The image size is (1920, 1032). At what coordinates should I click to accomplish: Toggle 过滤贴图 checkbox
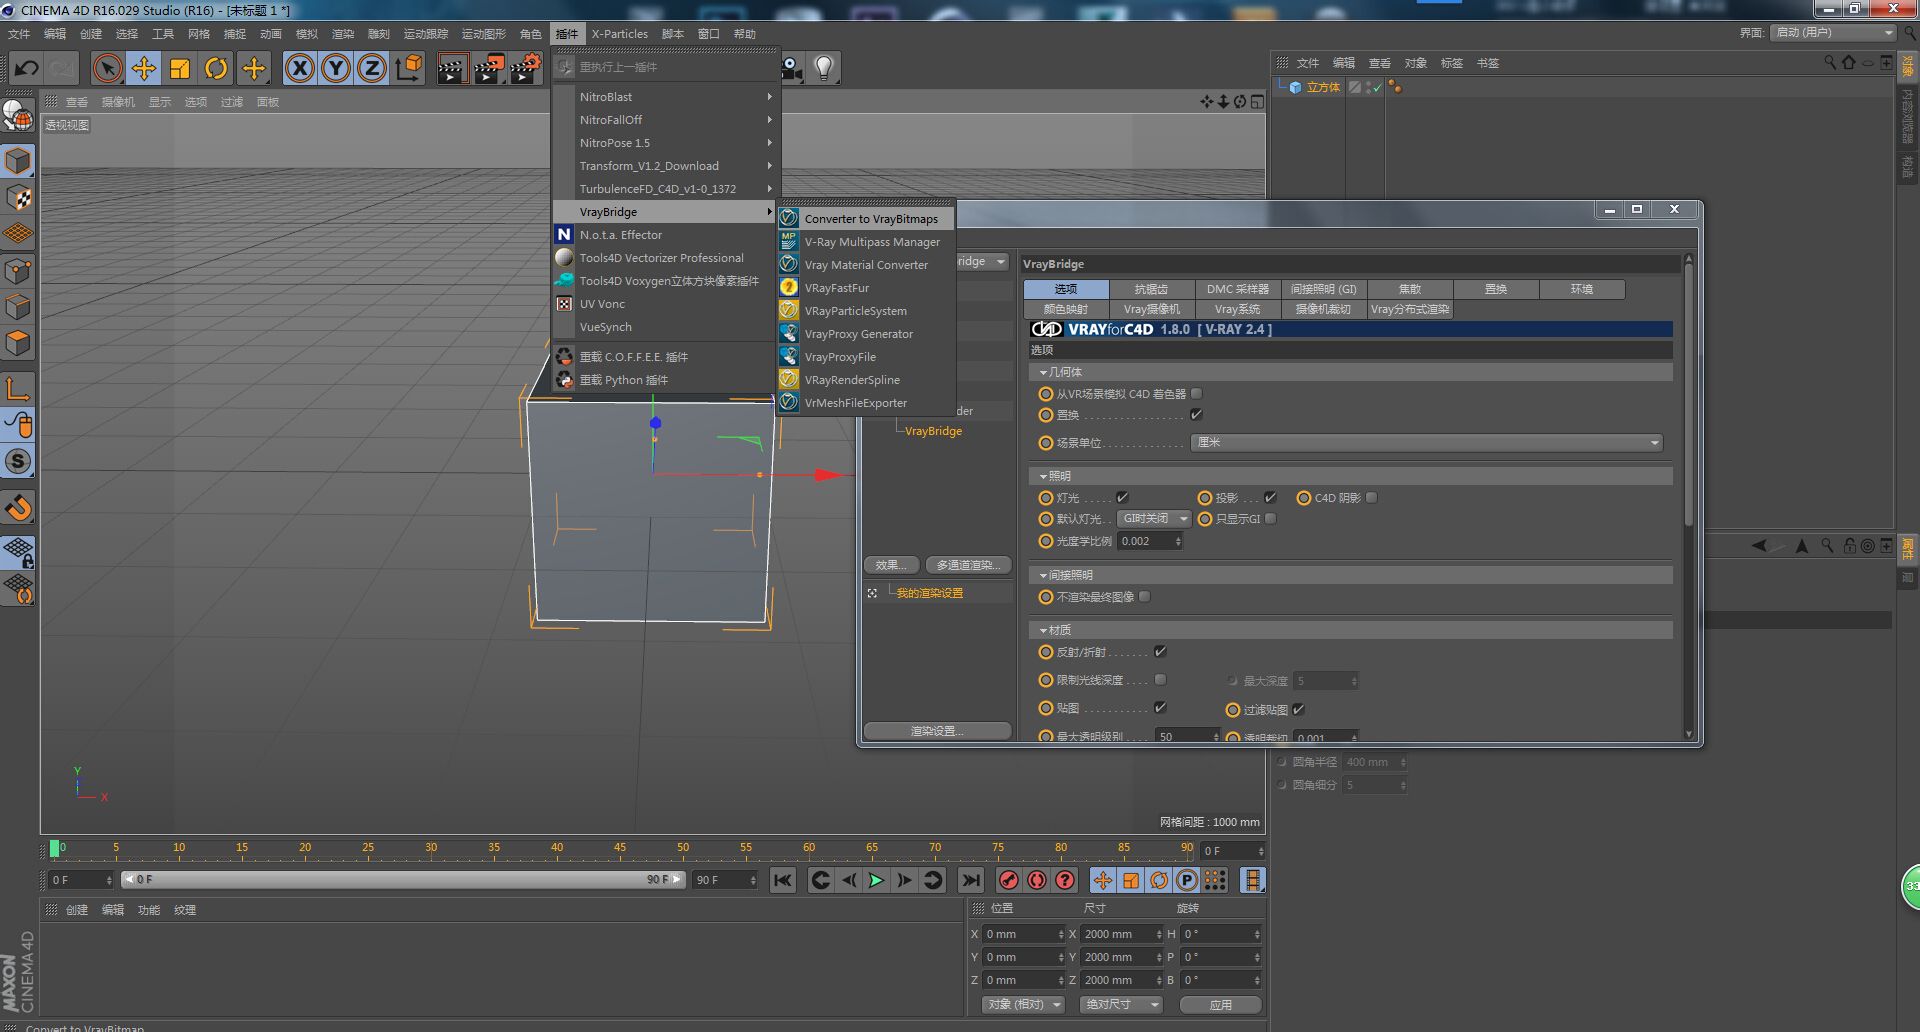1298,709
